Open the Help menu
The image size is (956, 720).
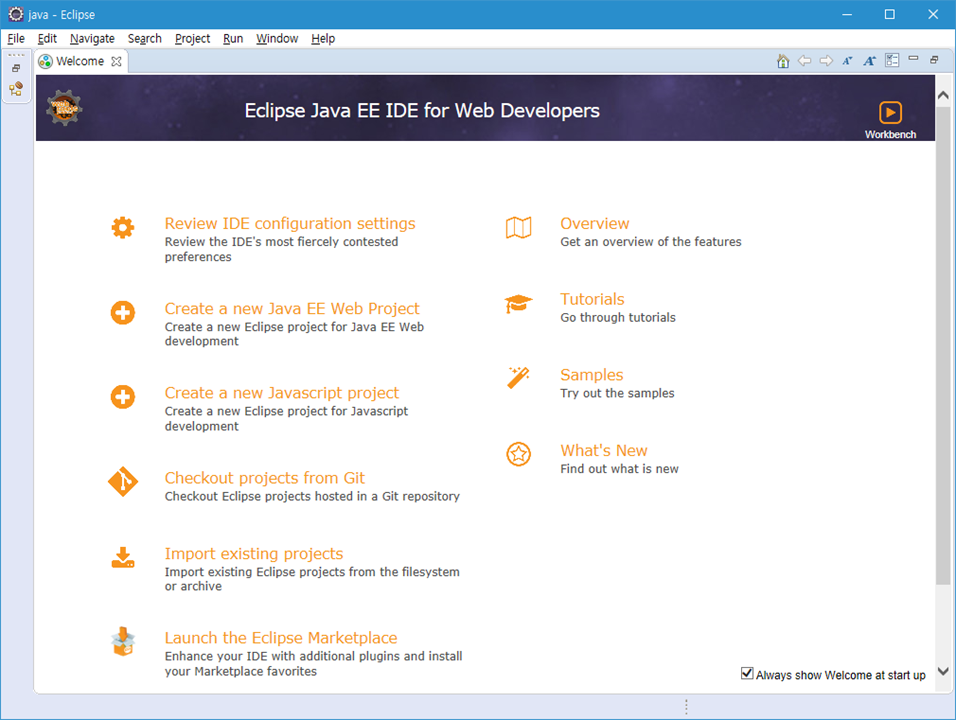[x=323, y=38]
